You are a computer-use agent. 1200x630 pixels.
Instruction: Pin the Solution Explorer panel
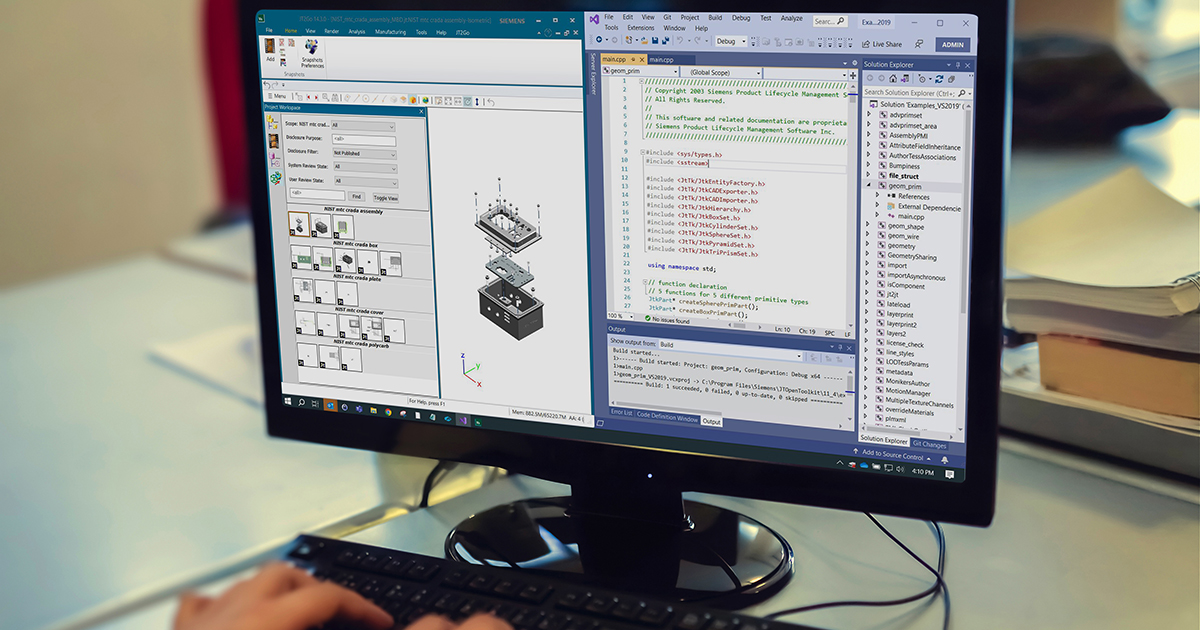point(958,64)
